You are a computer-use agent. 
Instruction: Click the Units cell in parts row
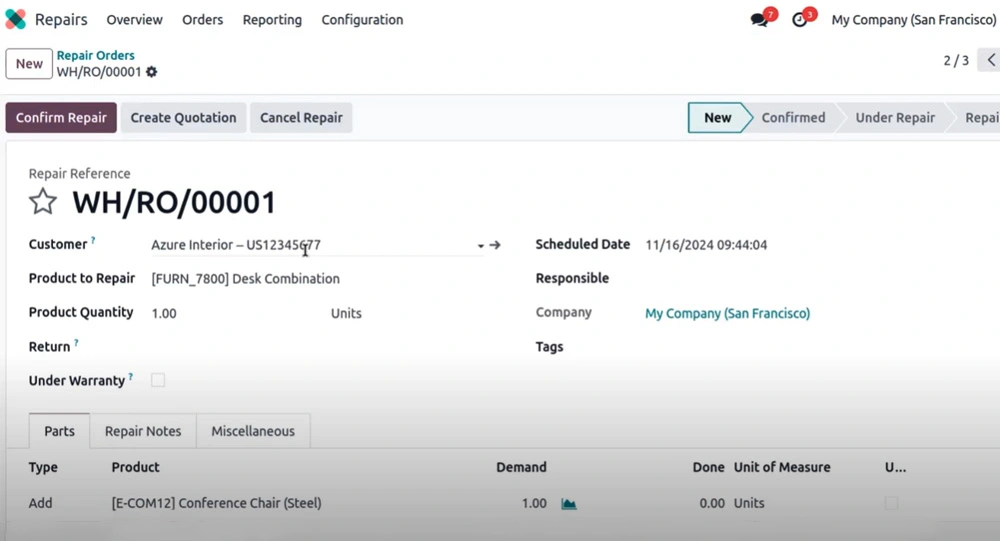click(749, 503)
